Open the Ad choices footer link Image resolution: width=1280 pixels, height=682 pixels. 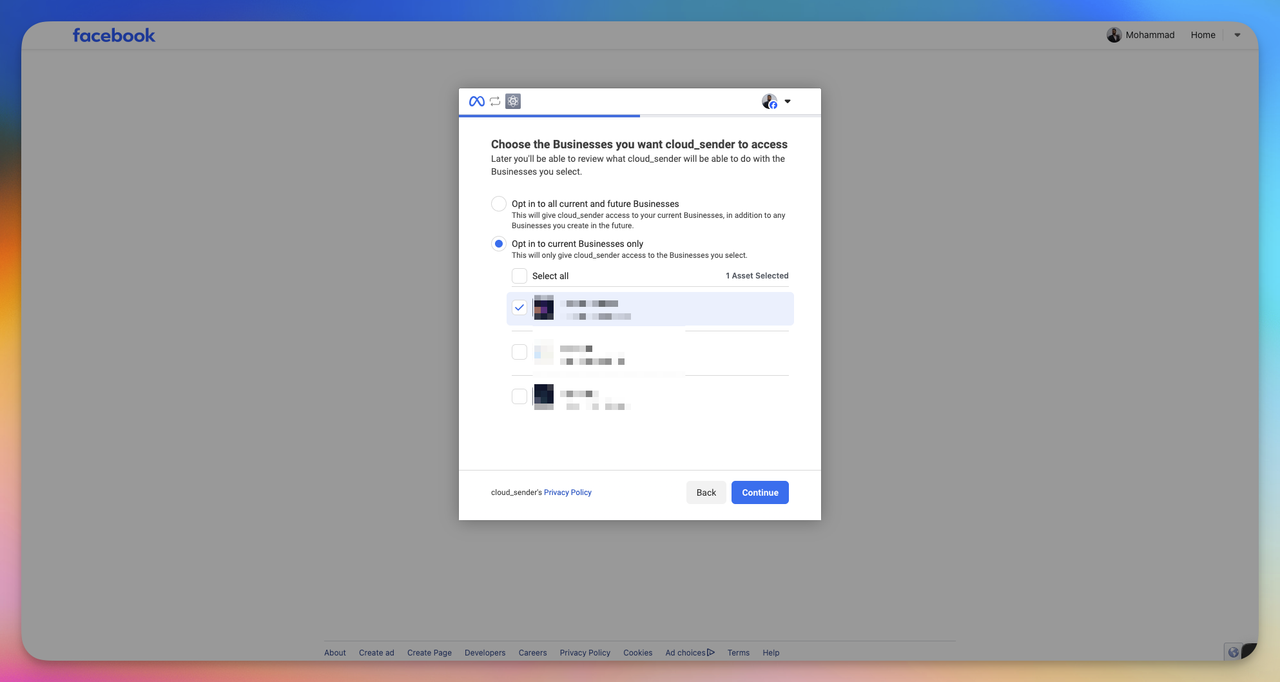coord(690,653)
